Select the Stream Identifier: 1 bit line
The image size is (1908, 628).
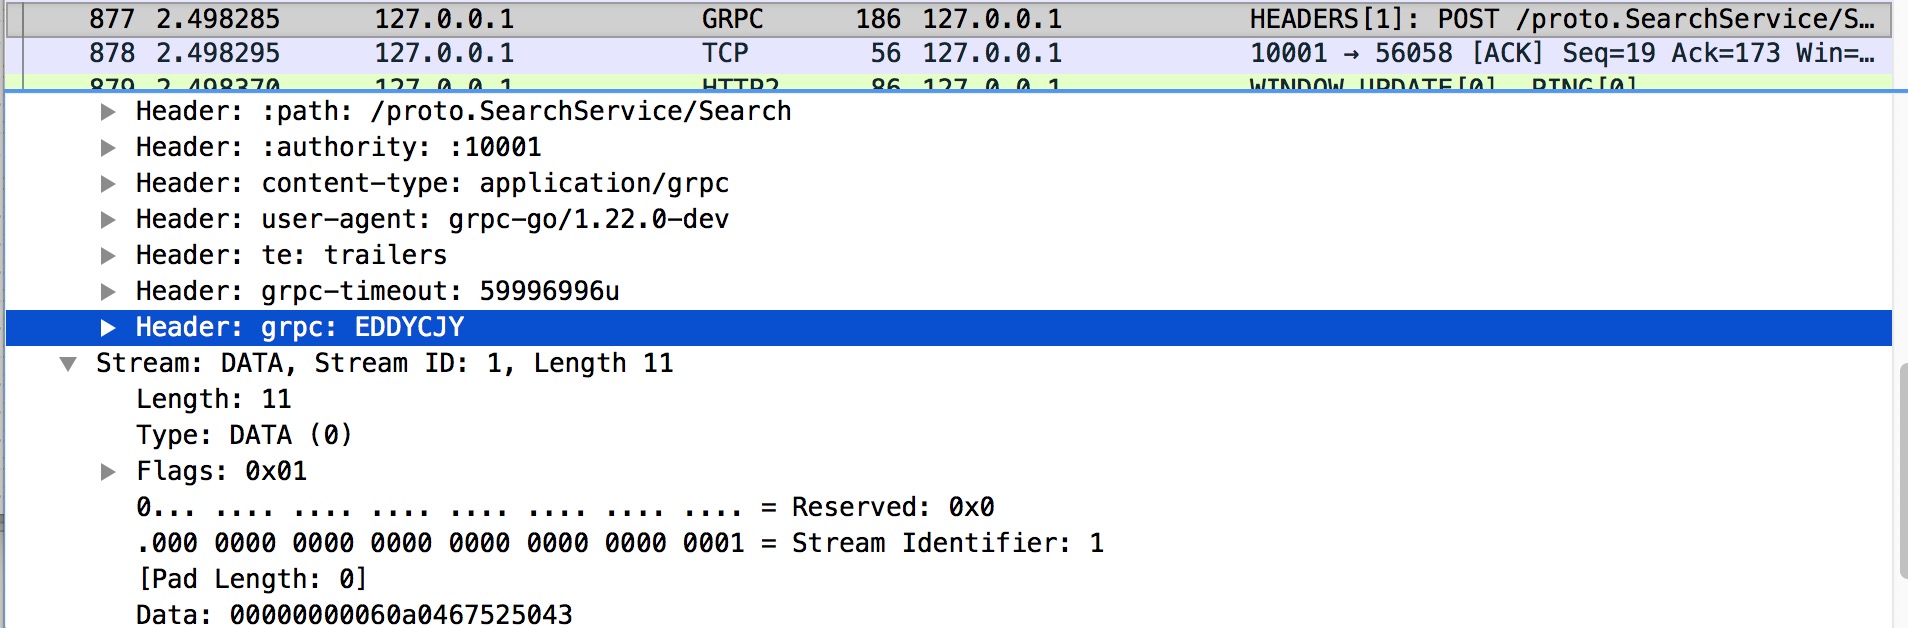(620, 544)
